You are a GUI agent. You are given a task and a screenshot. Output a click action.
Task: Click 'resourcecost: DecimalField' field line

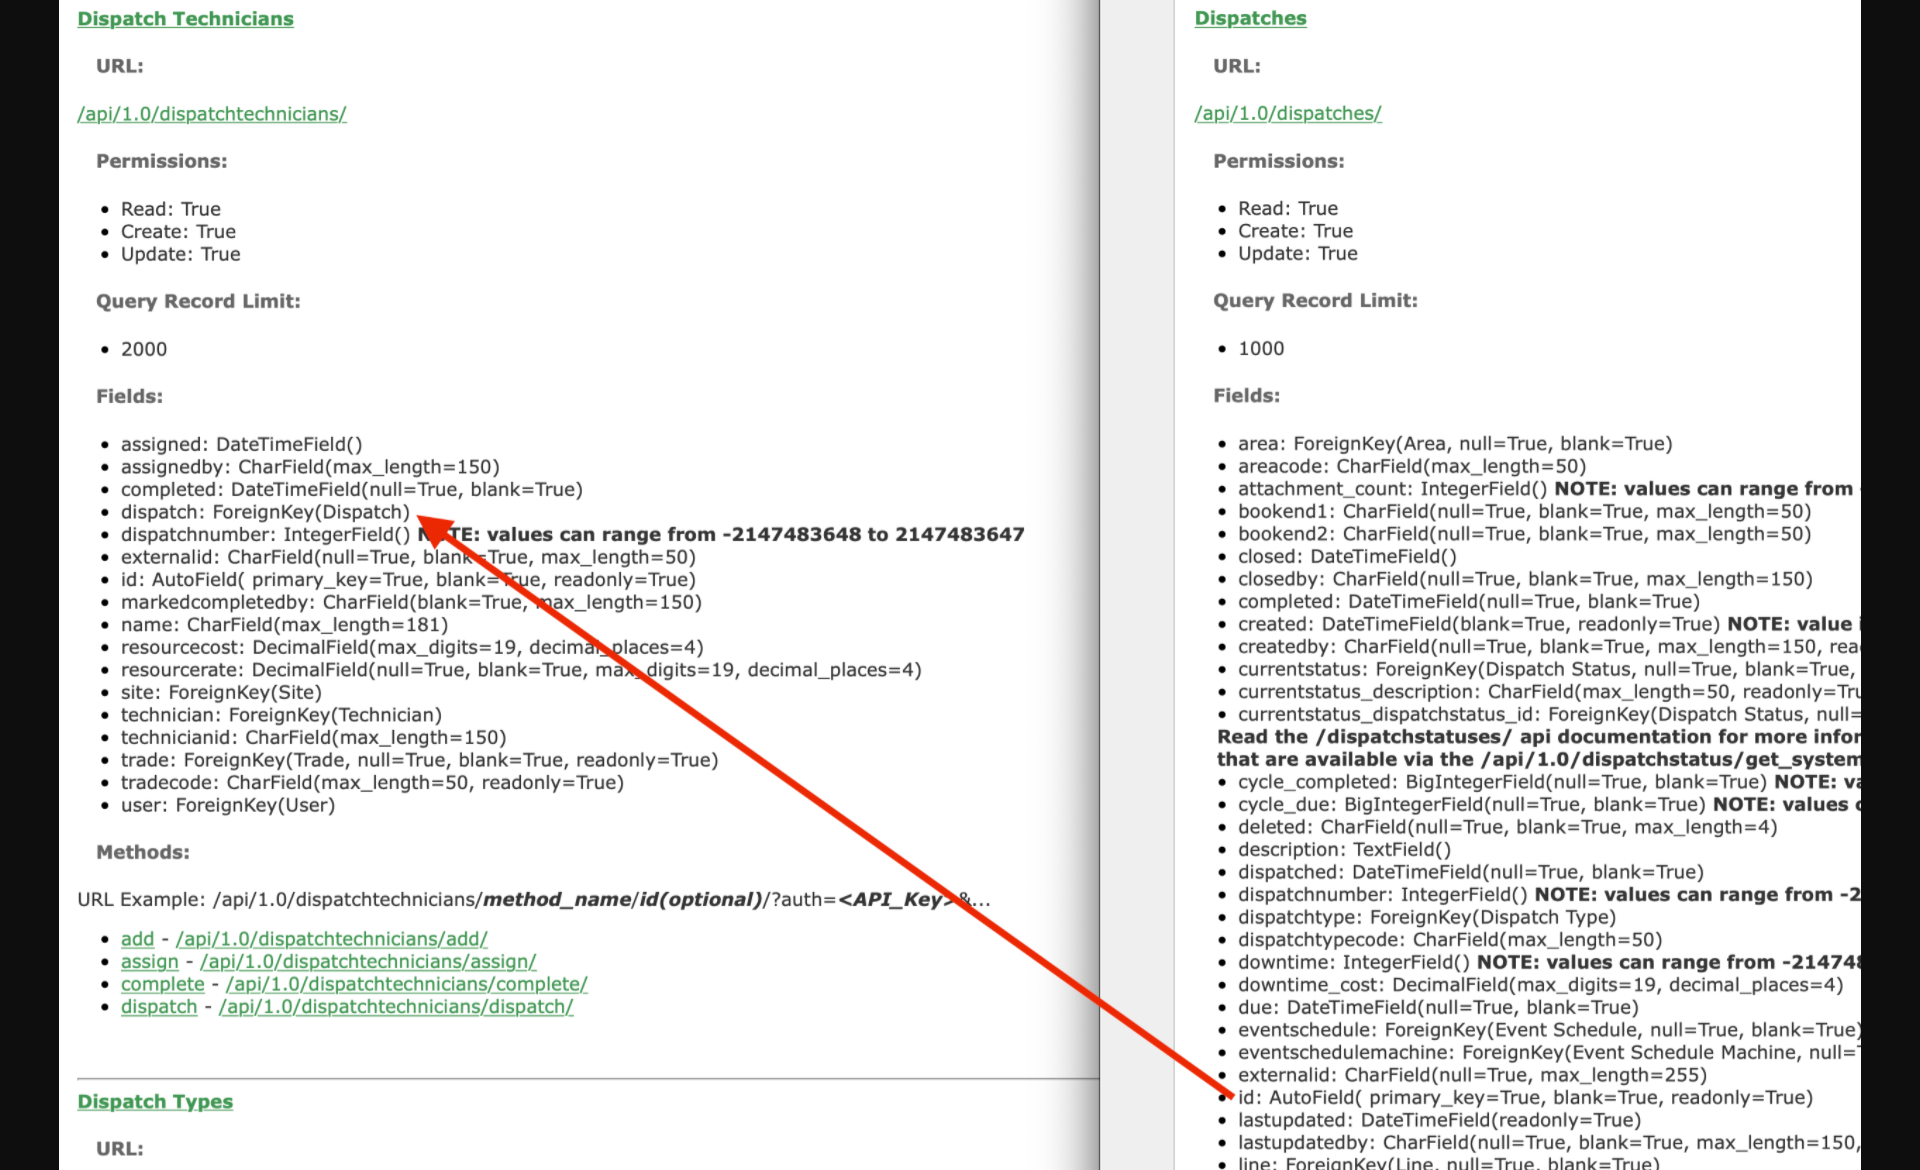[412, 647]
